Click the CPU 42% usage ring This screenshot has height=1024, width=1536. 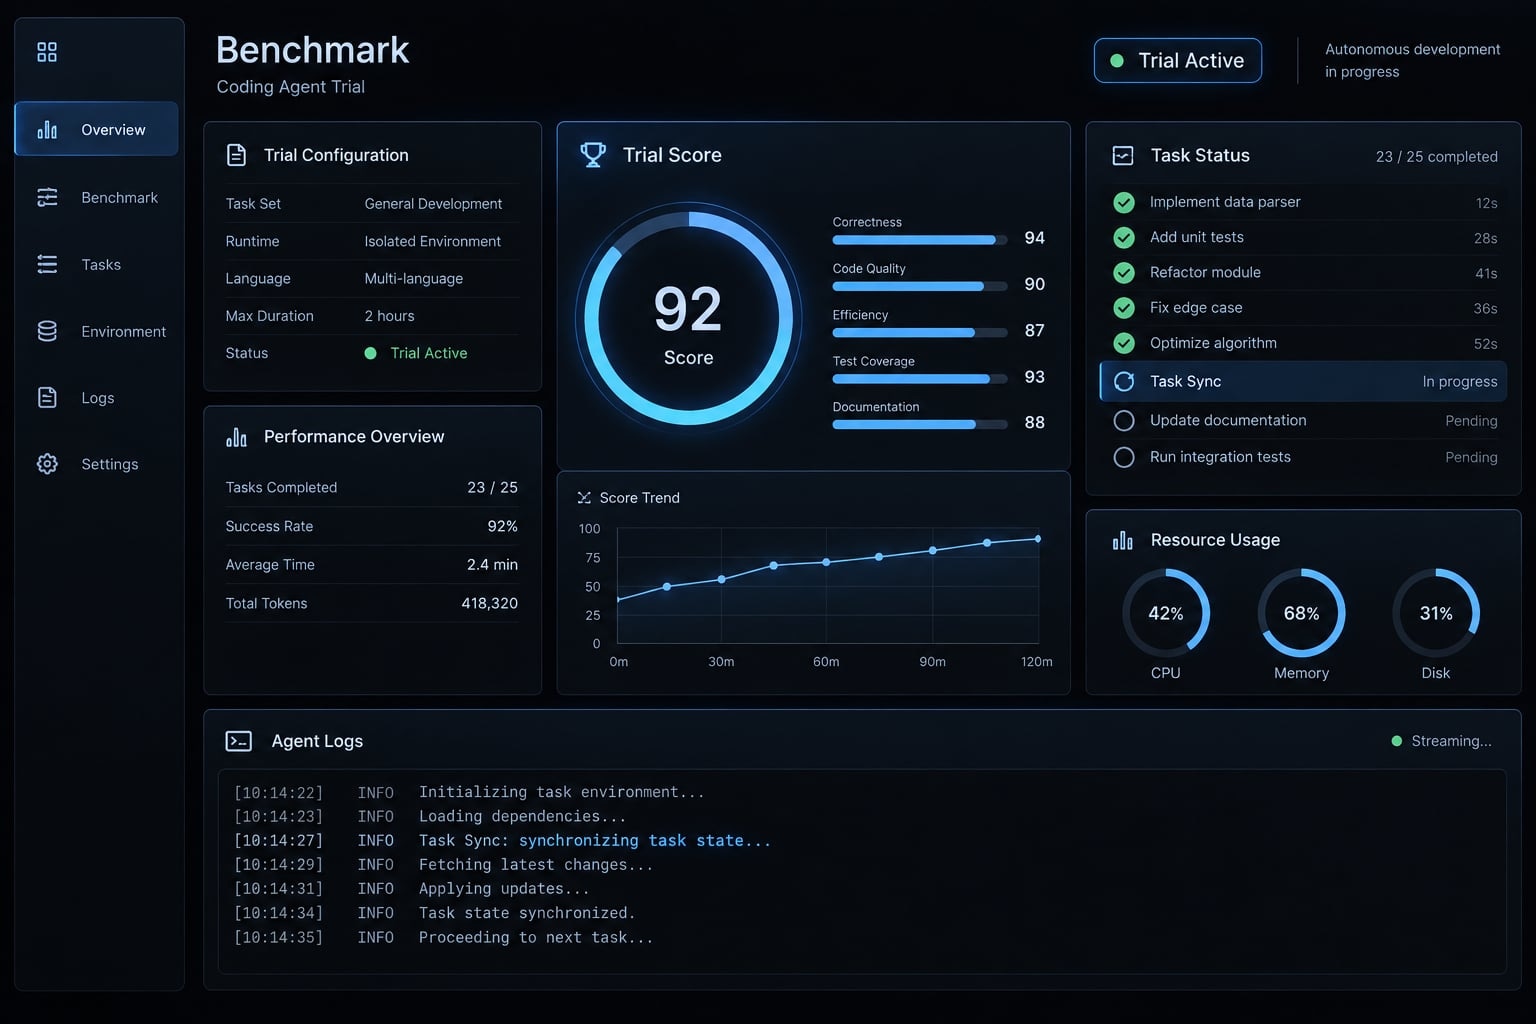[1166, 613]
